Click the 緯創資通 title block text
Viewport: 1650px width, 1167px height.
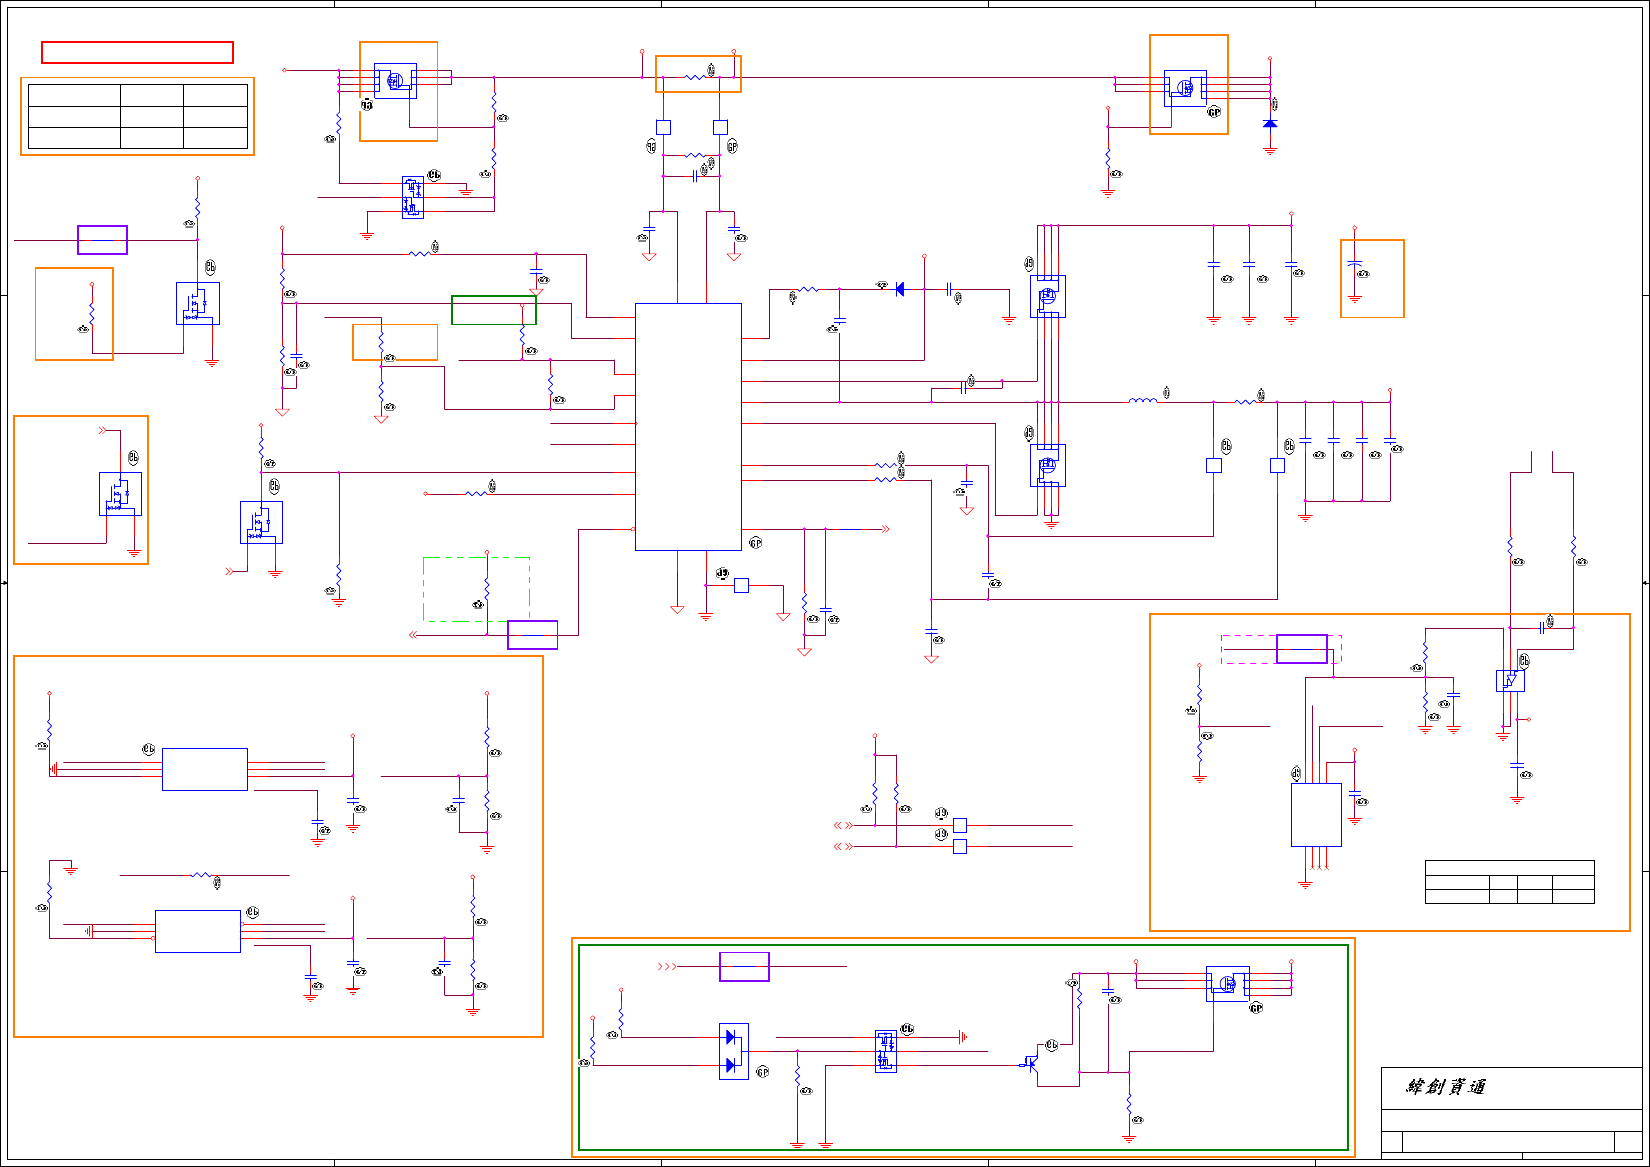coord(1446,1087)
